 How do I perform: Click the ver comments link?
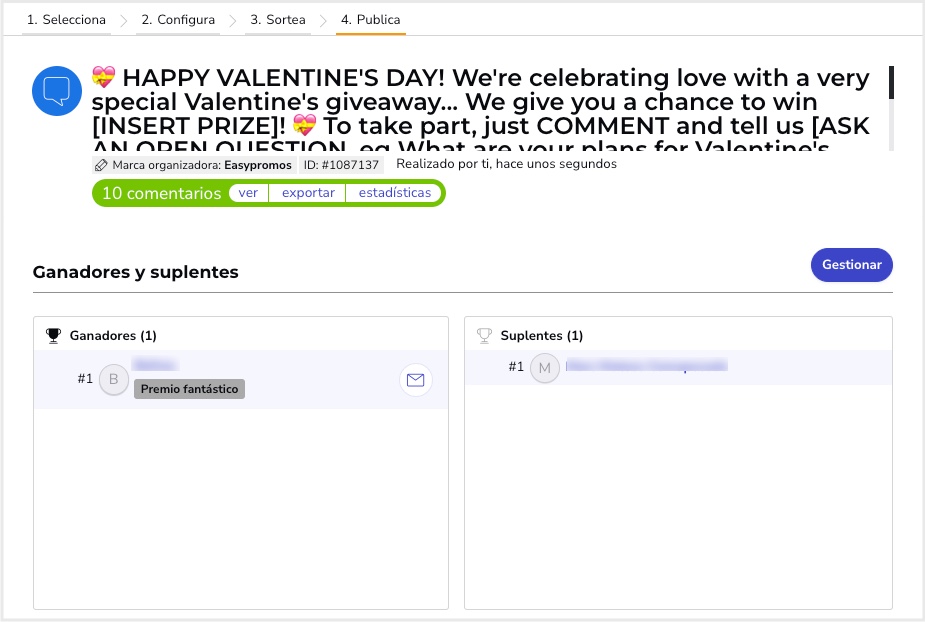[248, 193]
